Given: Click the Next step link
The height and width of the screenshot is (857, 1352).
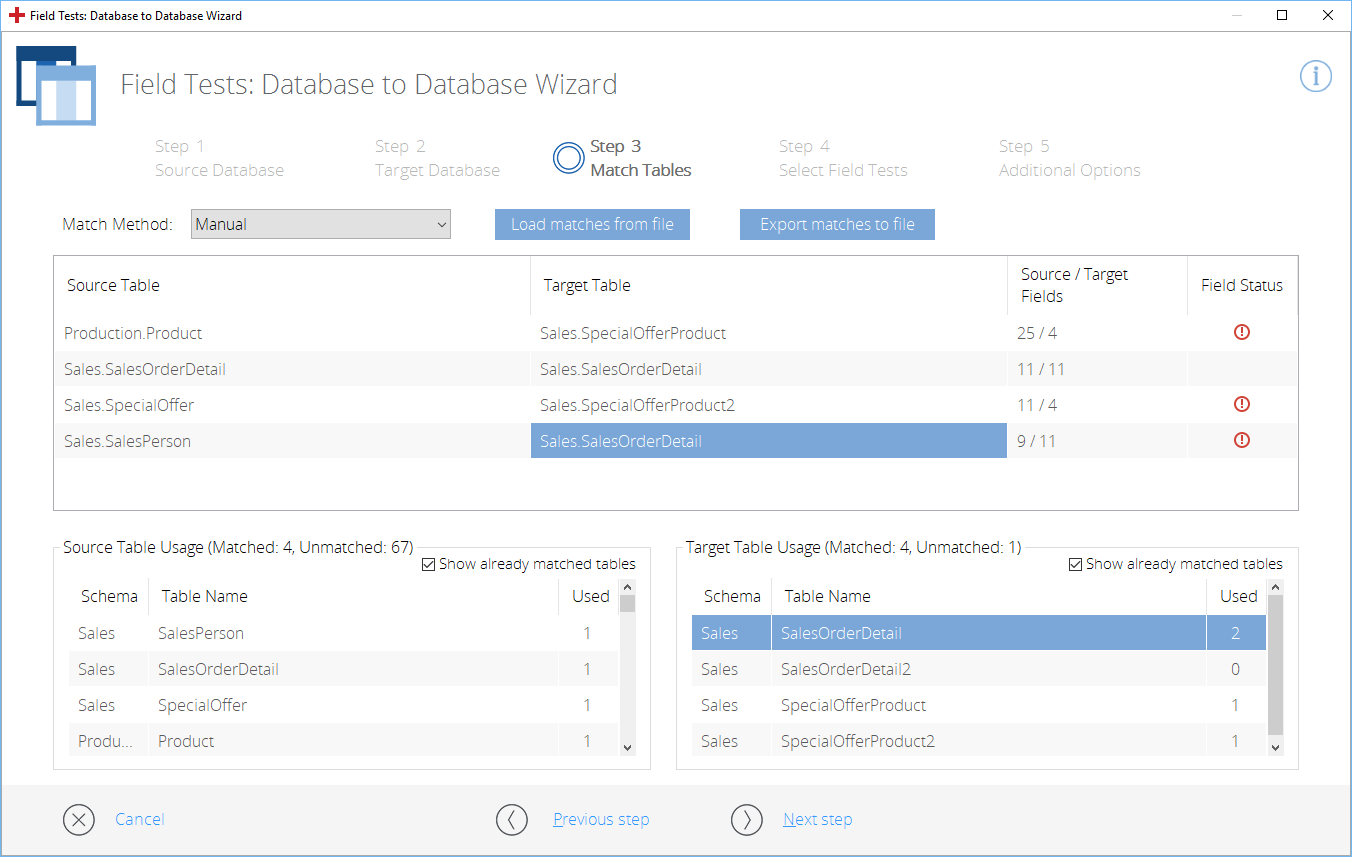Looking at the screenshot, I should click(x=817, y=820).
